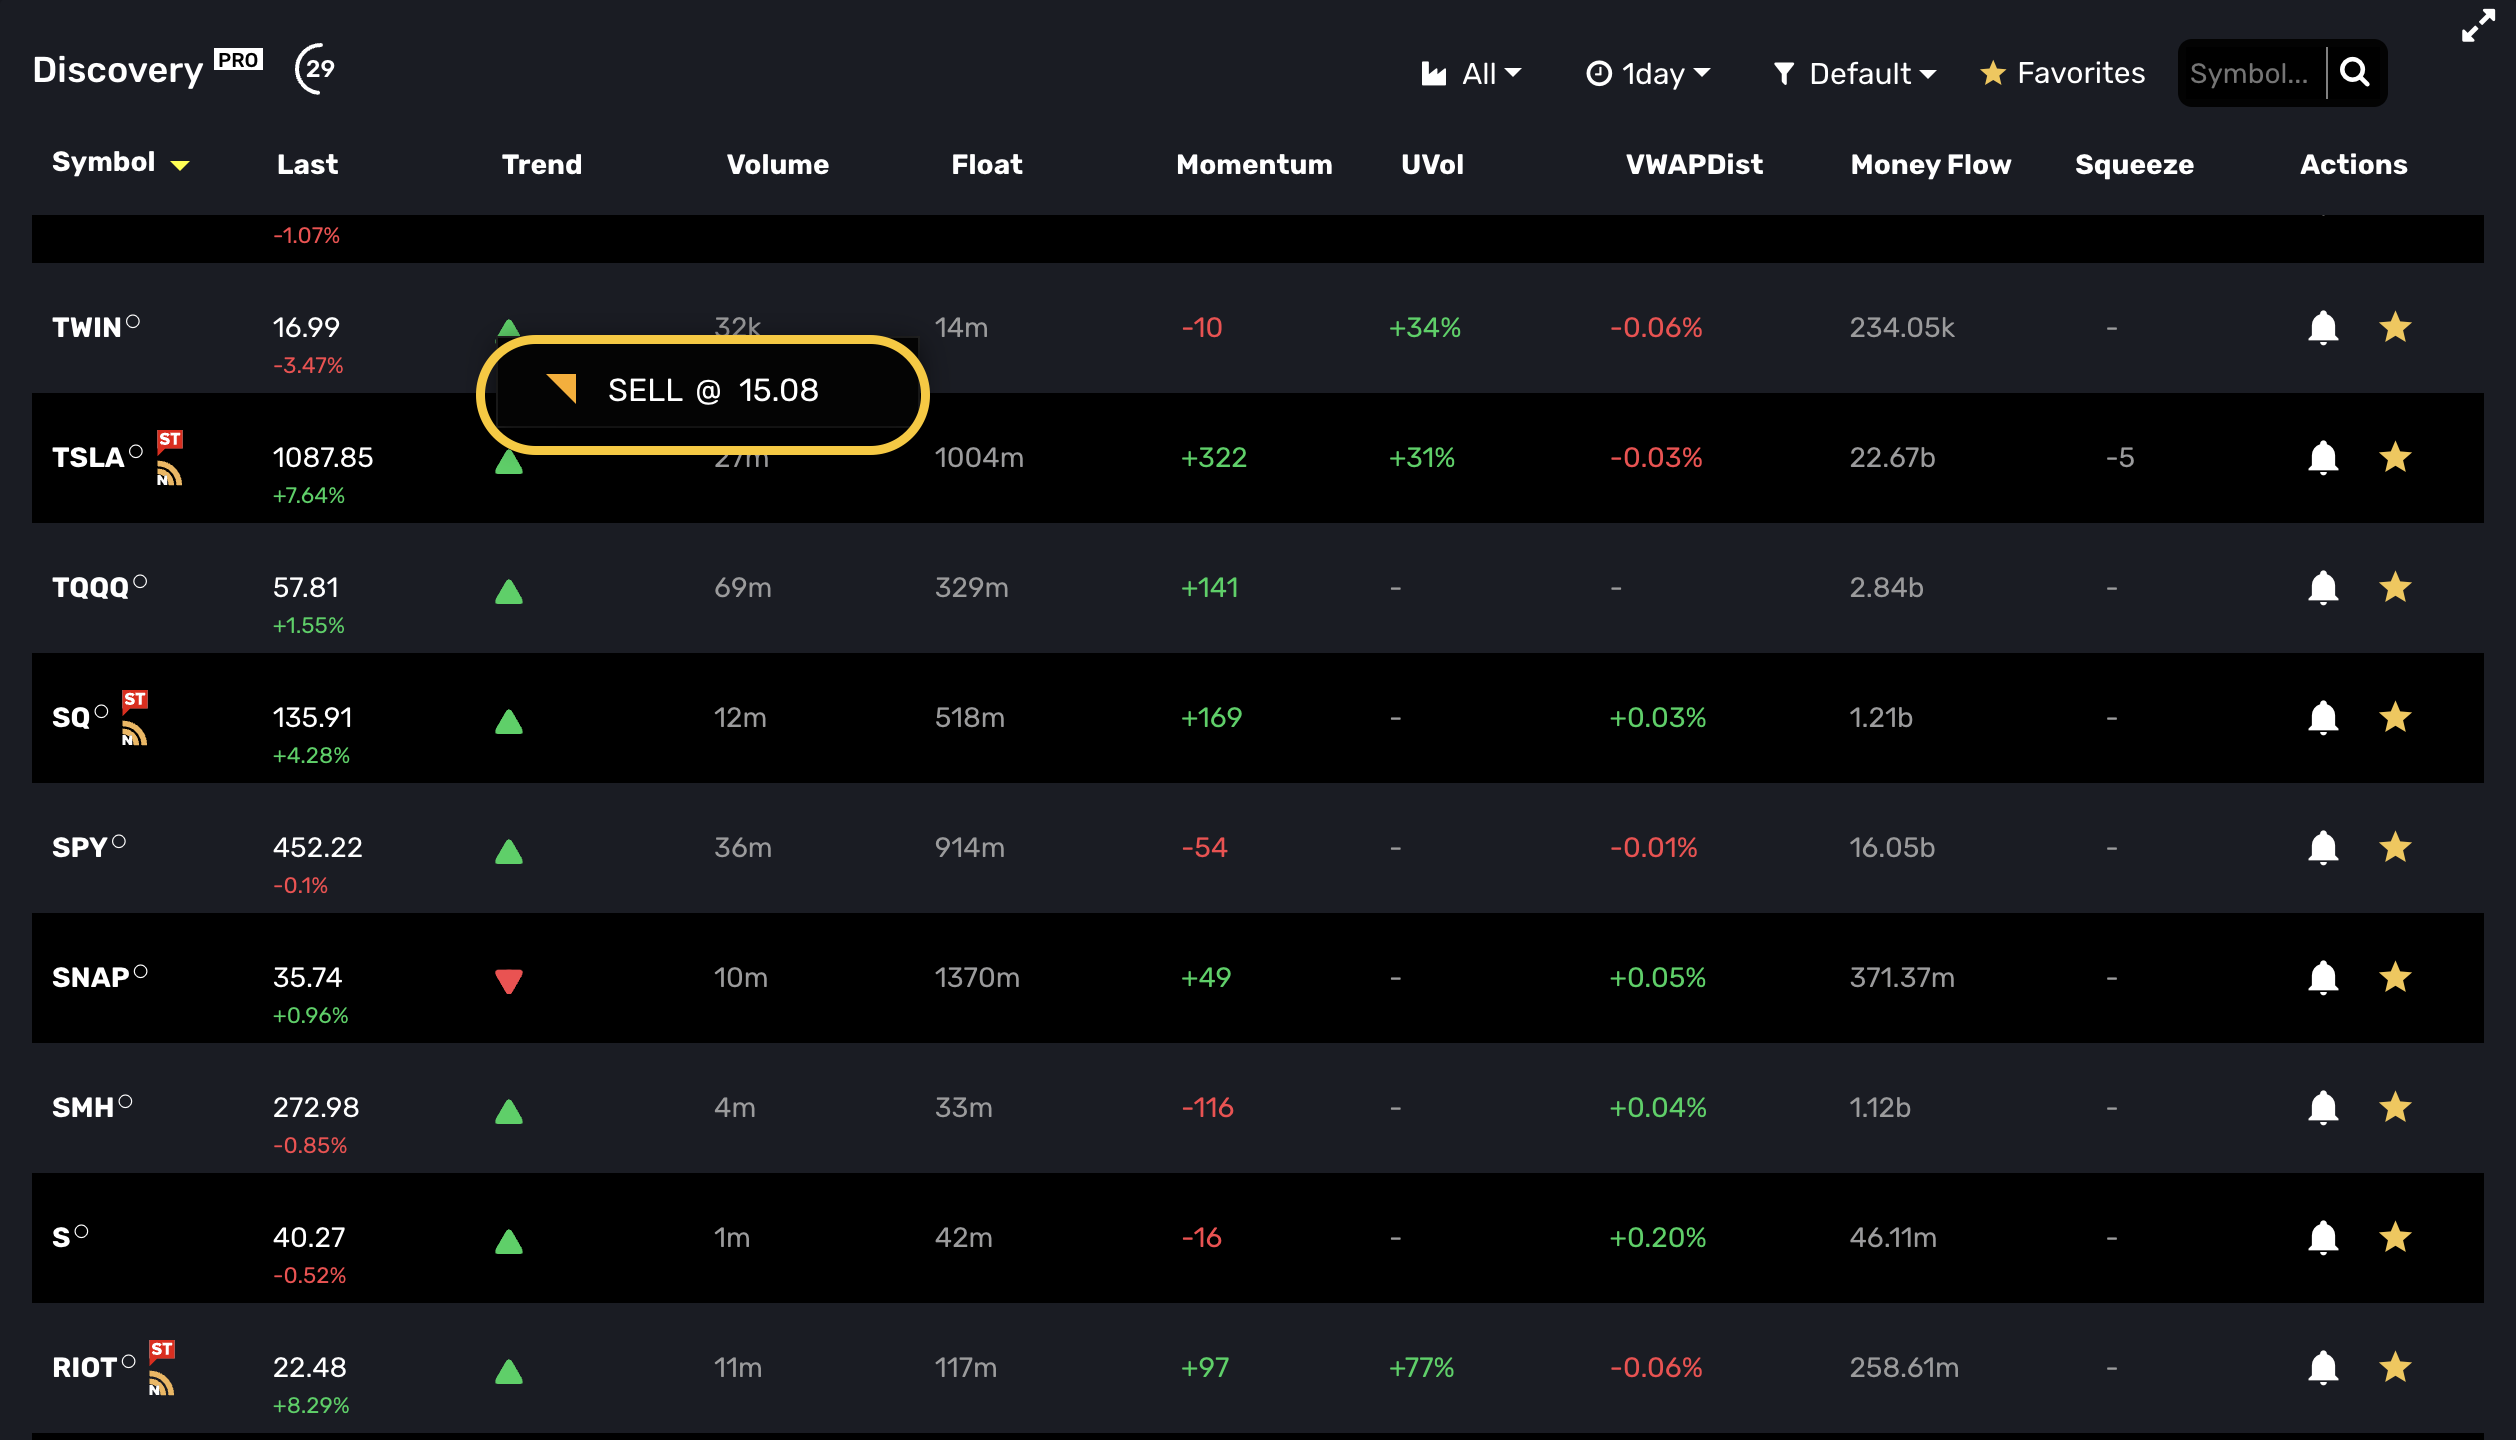Open the All chart type dropdown
This screenshot has height=1440, width=2516.
pos(1472,73)
